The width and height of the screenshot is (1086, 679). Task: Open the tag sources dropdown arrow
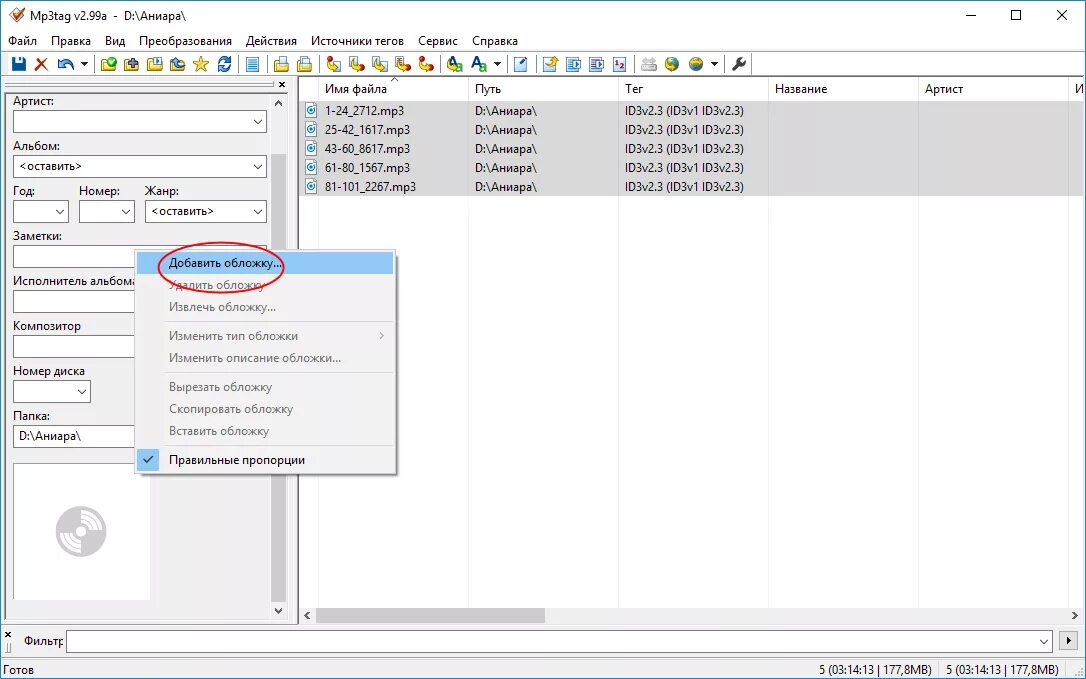click(714, 64)
